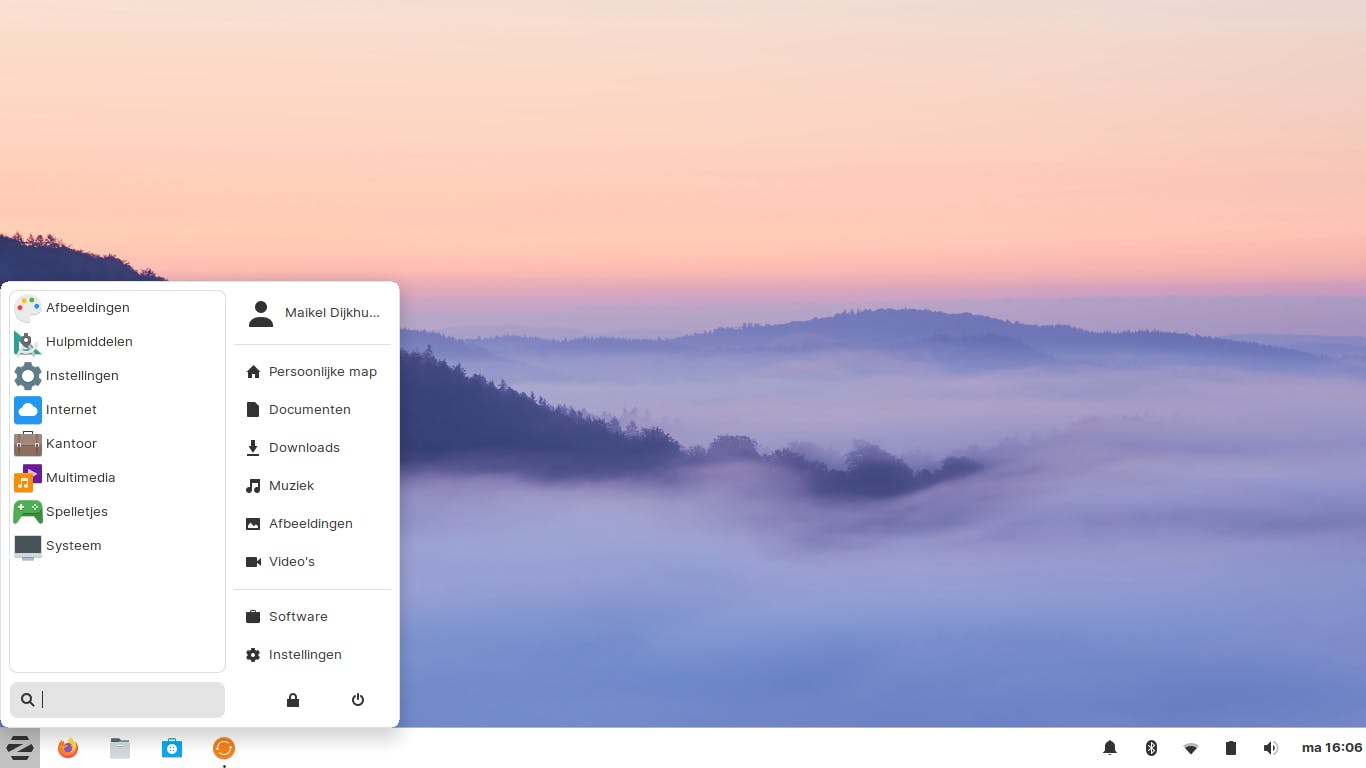Screen dimensions: 1366x768
Task: Select the Multimedia category
Action: click(x=80, y=477)
